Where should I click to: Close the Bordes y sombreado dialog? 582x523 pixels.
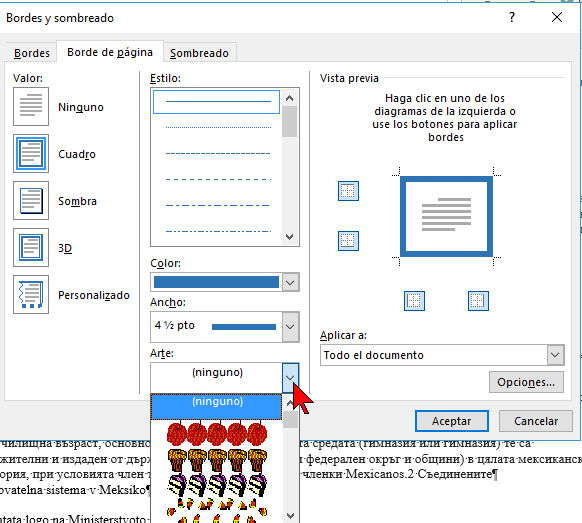pos(557,17)
